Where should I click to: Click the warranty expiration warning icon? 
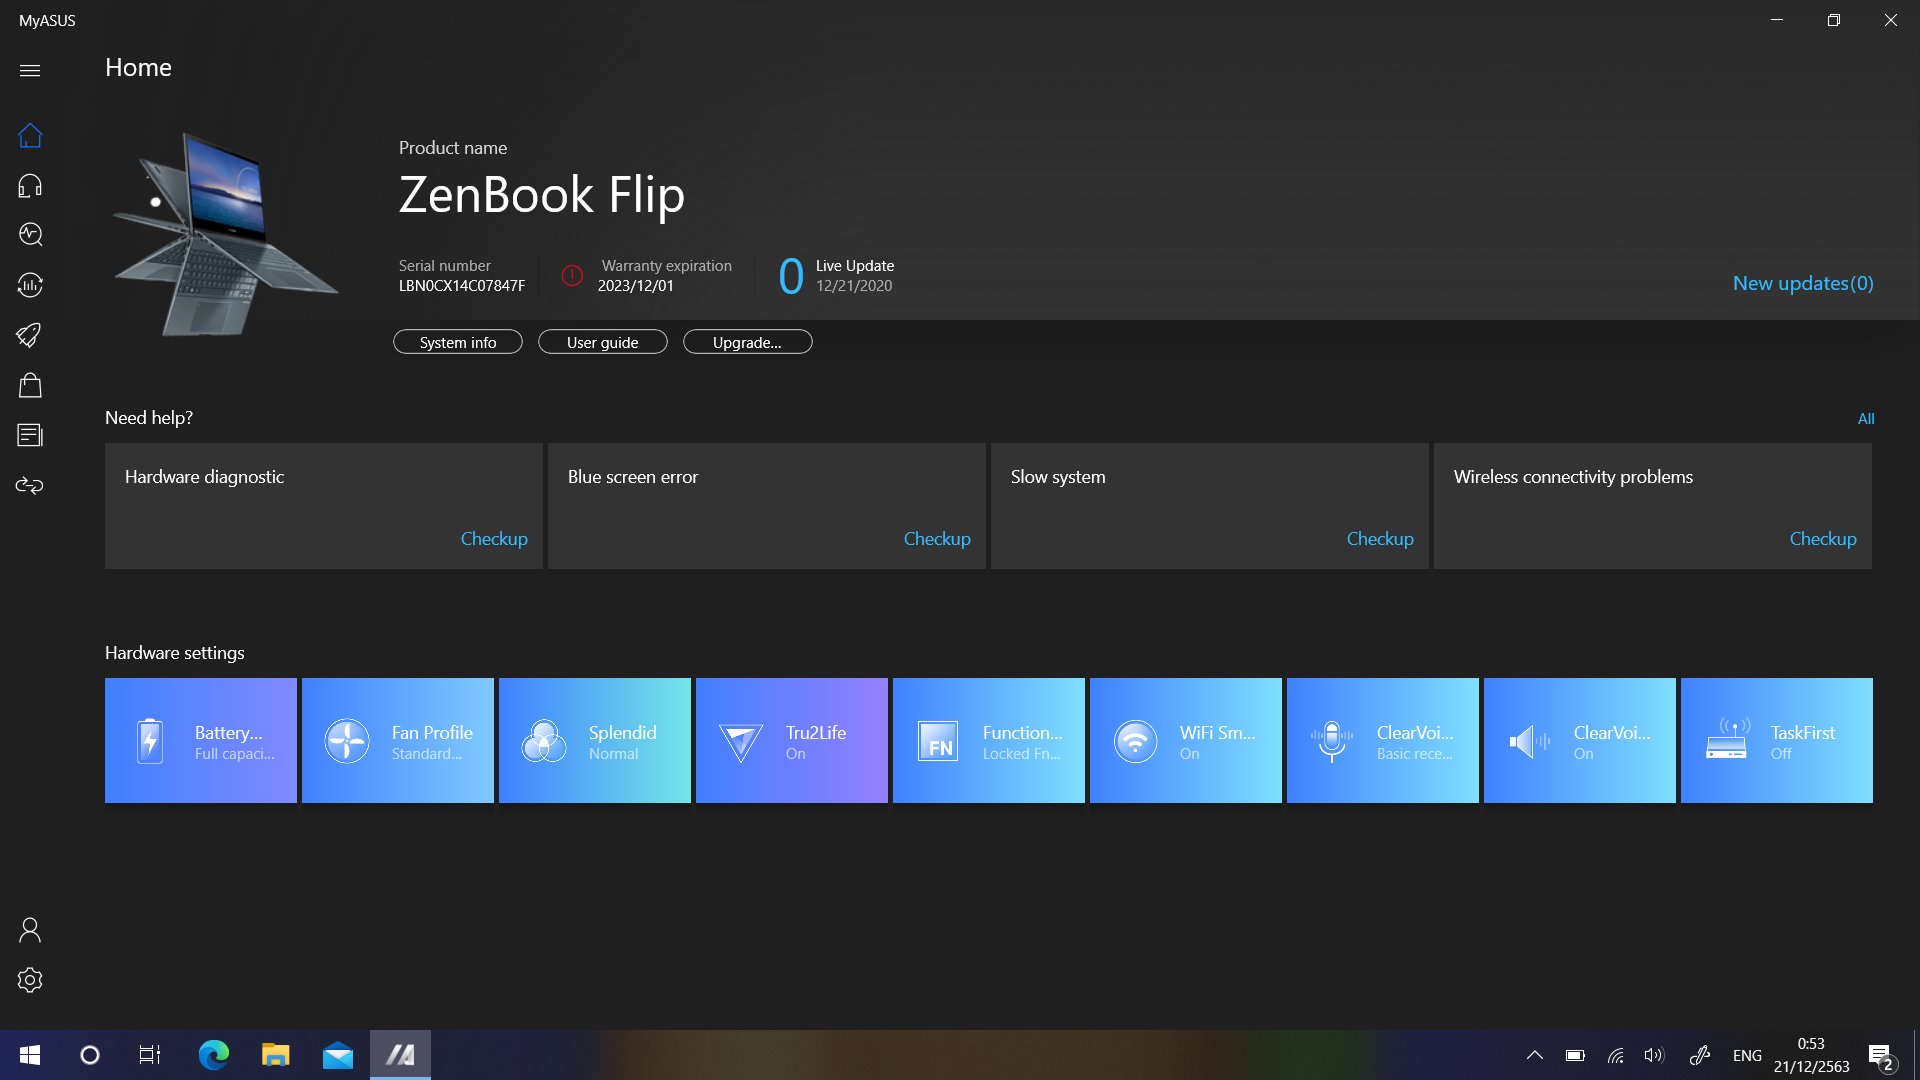(572, 275)
